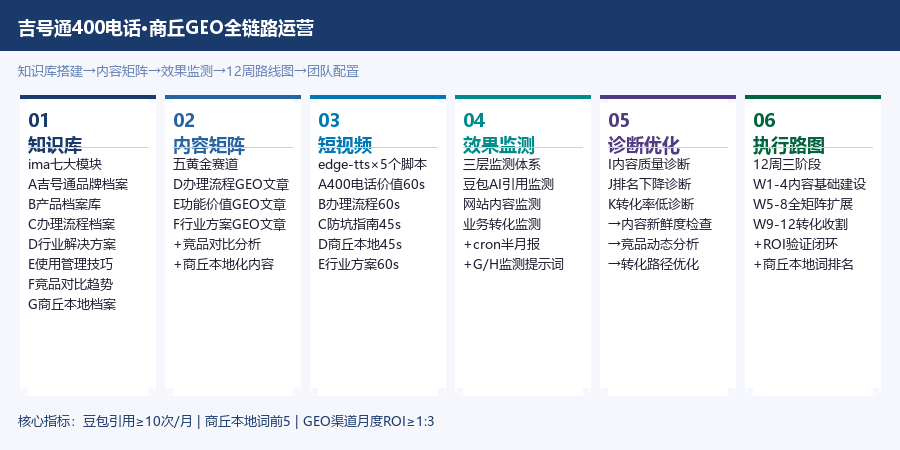Select the text ima七大模块
Image resolution: width=900 pixels, height=450 pixels.
(x=65, y=164)
